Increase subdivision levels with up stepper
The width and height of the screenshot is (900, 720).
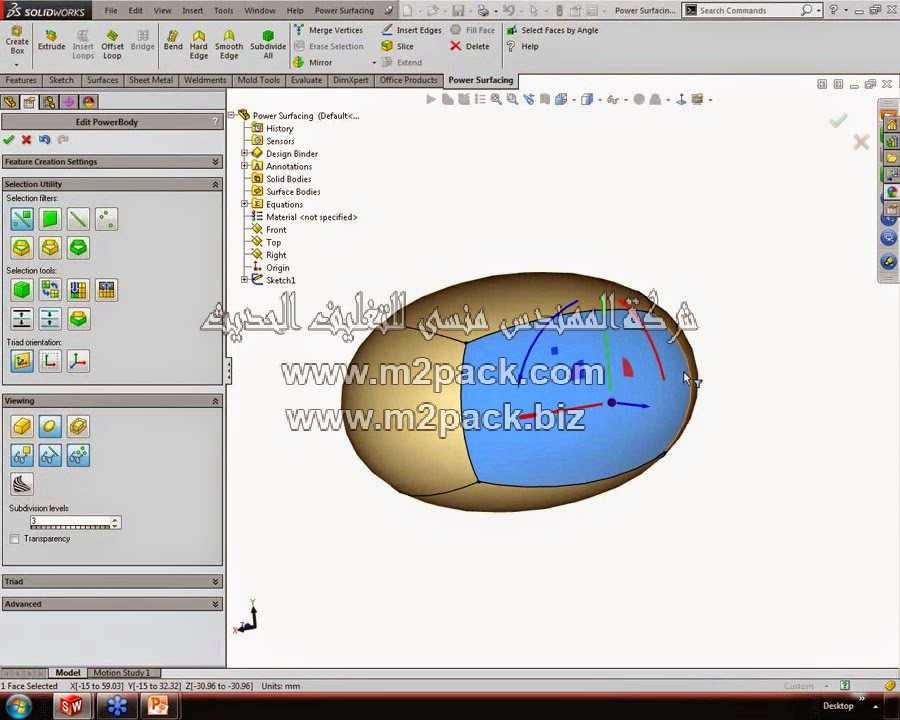pos(115,519)
